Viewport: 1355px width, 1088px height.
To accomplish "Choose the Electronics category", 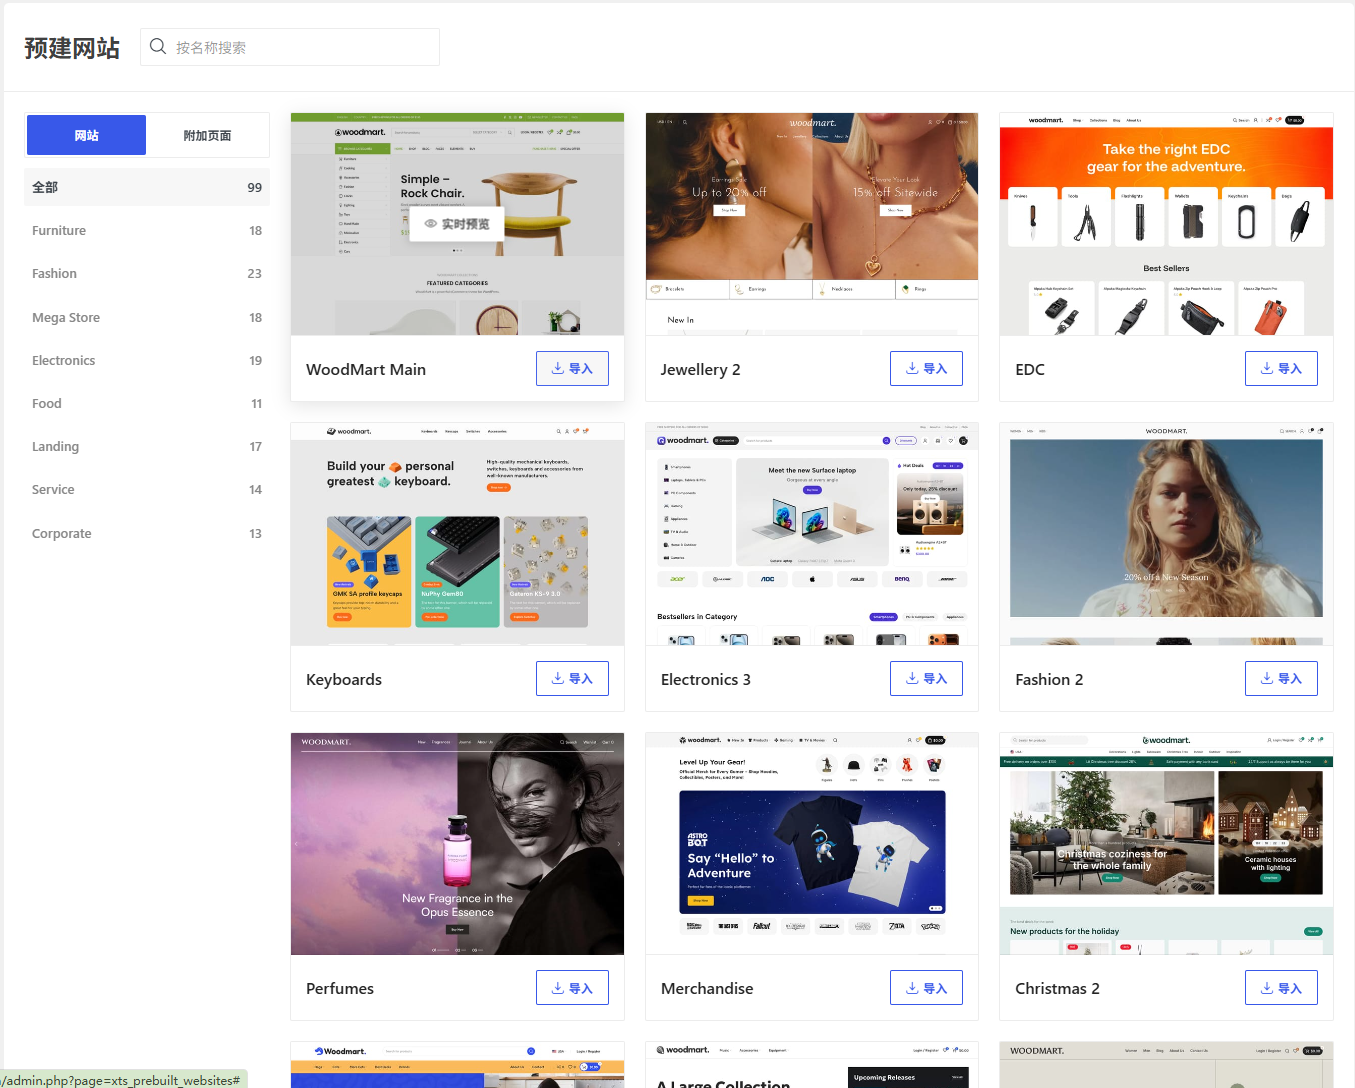I will (147, 361).
